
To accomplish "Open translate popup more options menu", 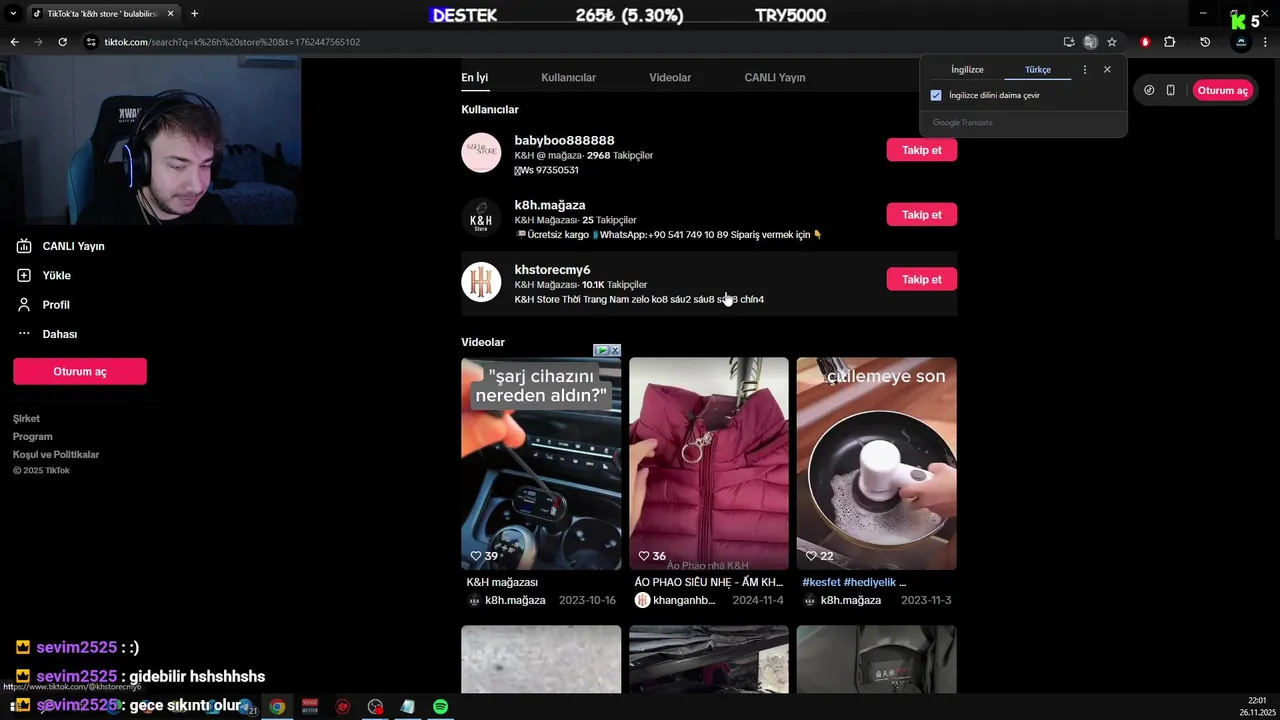I will (x=1085, y=70).
